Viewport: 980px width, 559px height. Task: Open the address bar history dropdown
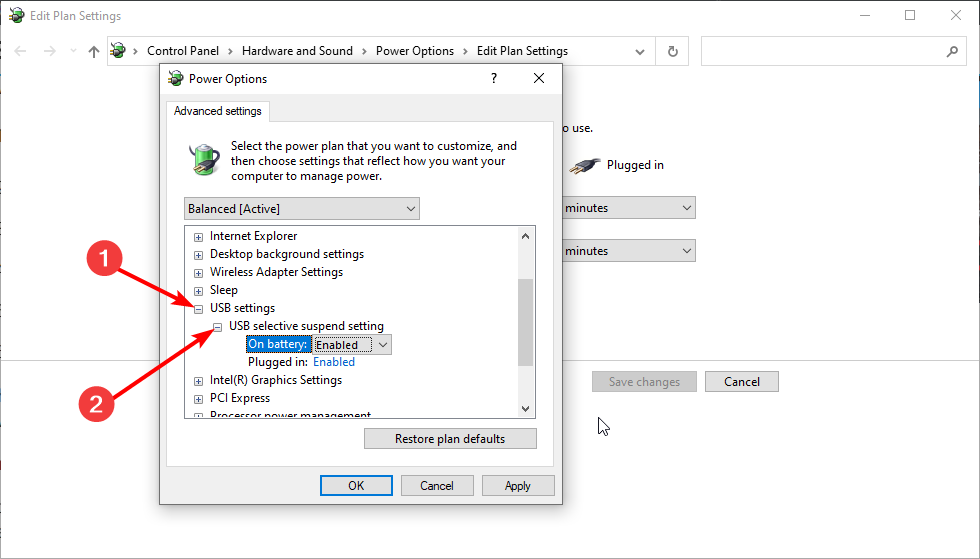coord(639,51)
